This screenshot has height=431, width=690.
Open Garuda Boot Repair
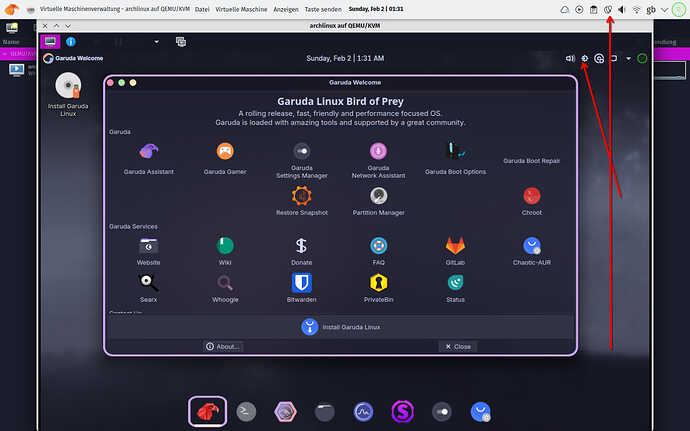[x=532, y=161]
